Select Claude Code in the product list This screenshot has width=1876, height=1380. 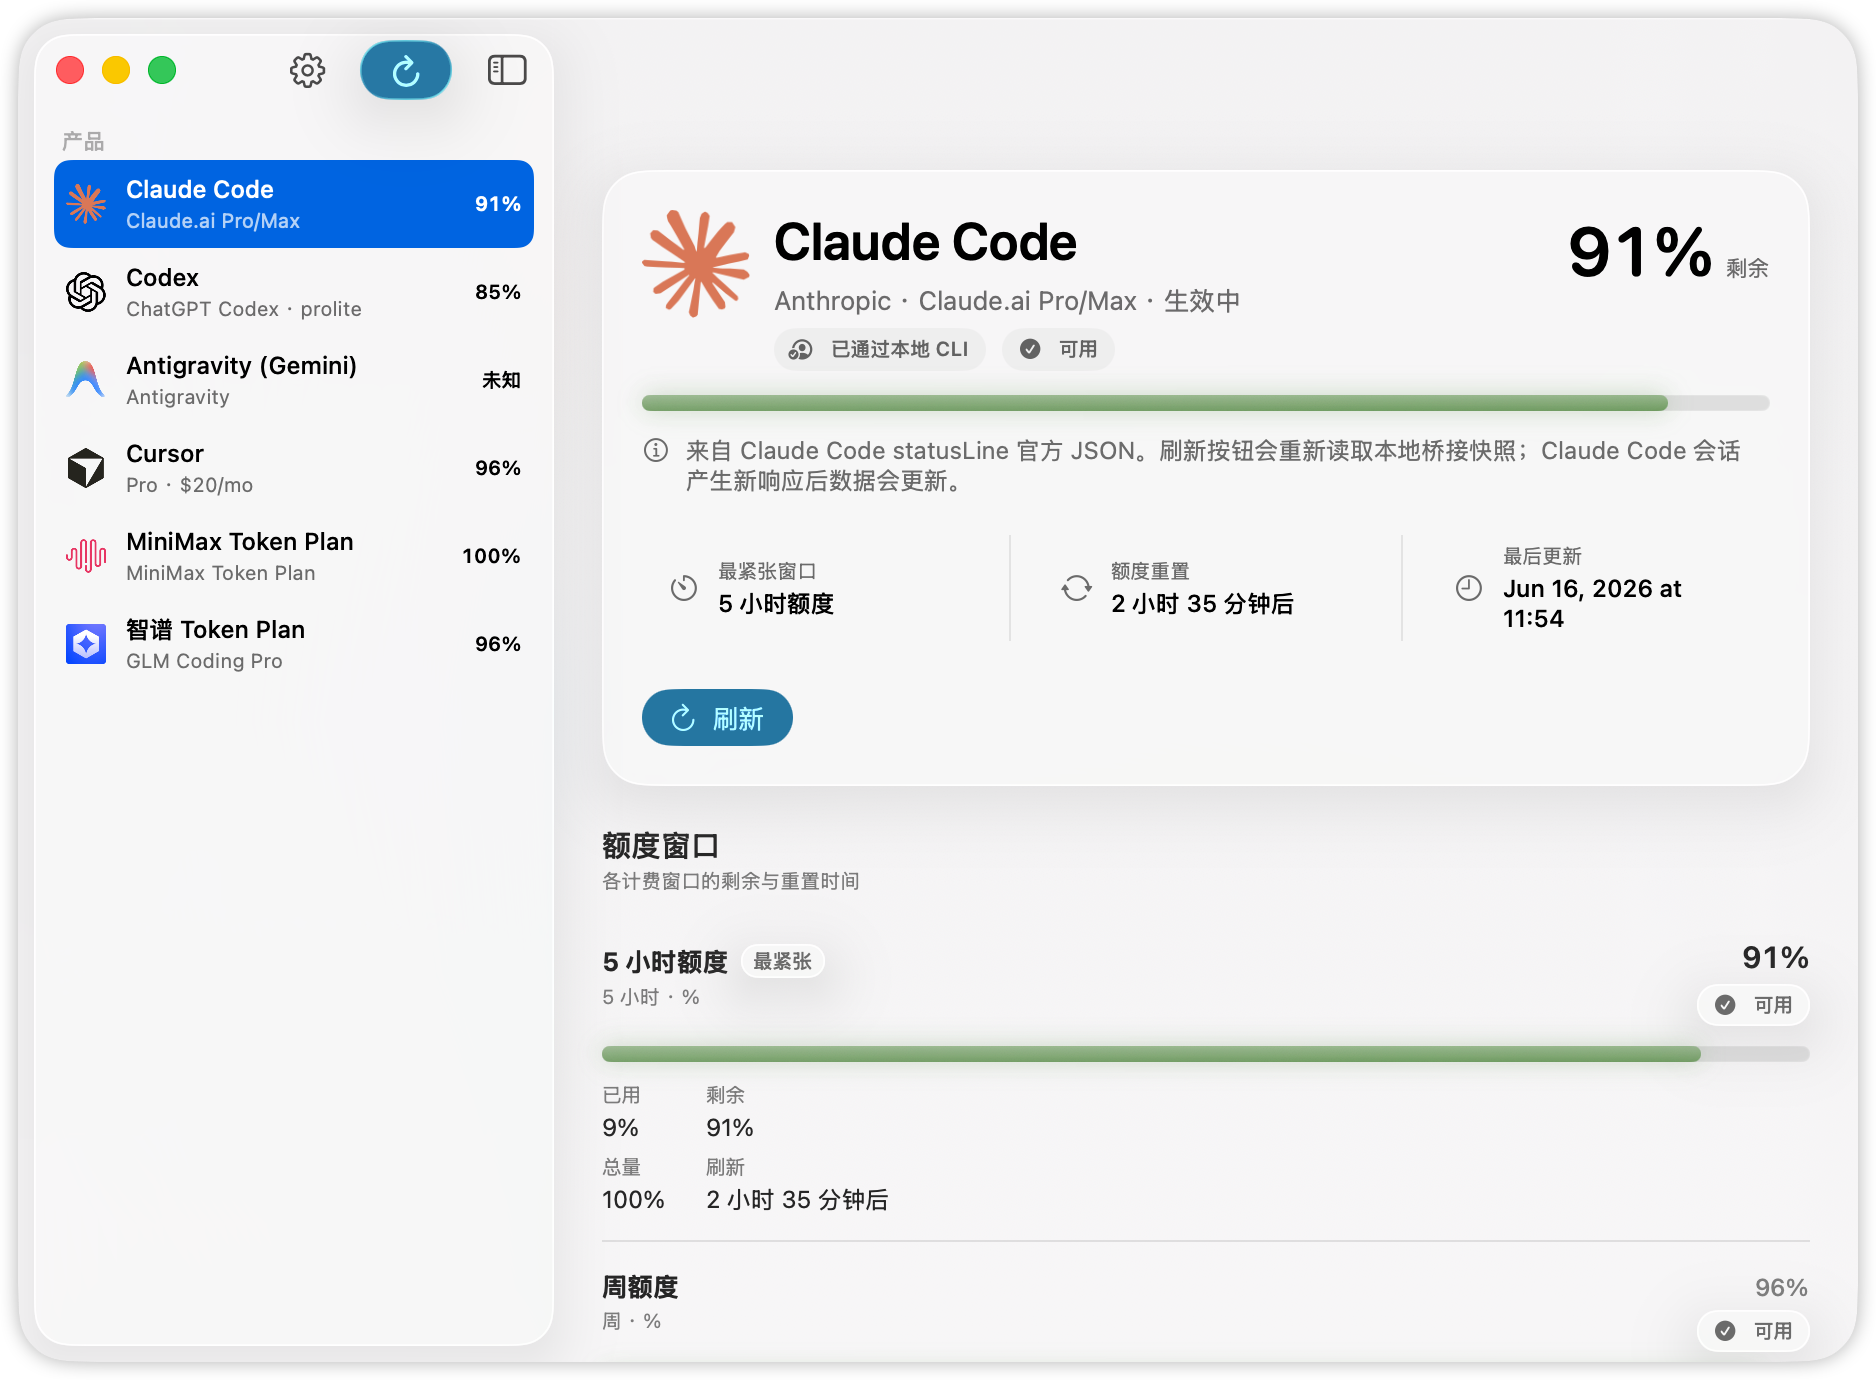(x=294, y=204)
